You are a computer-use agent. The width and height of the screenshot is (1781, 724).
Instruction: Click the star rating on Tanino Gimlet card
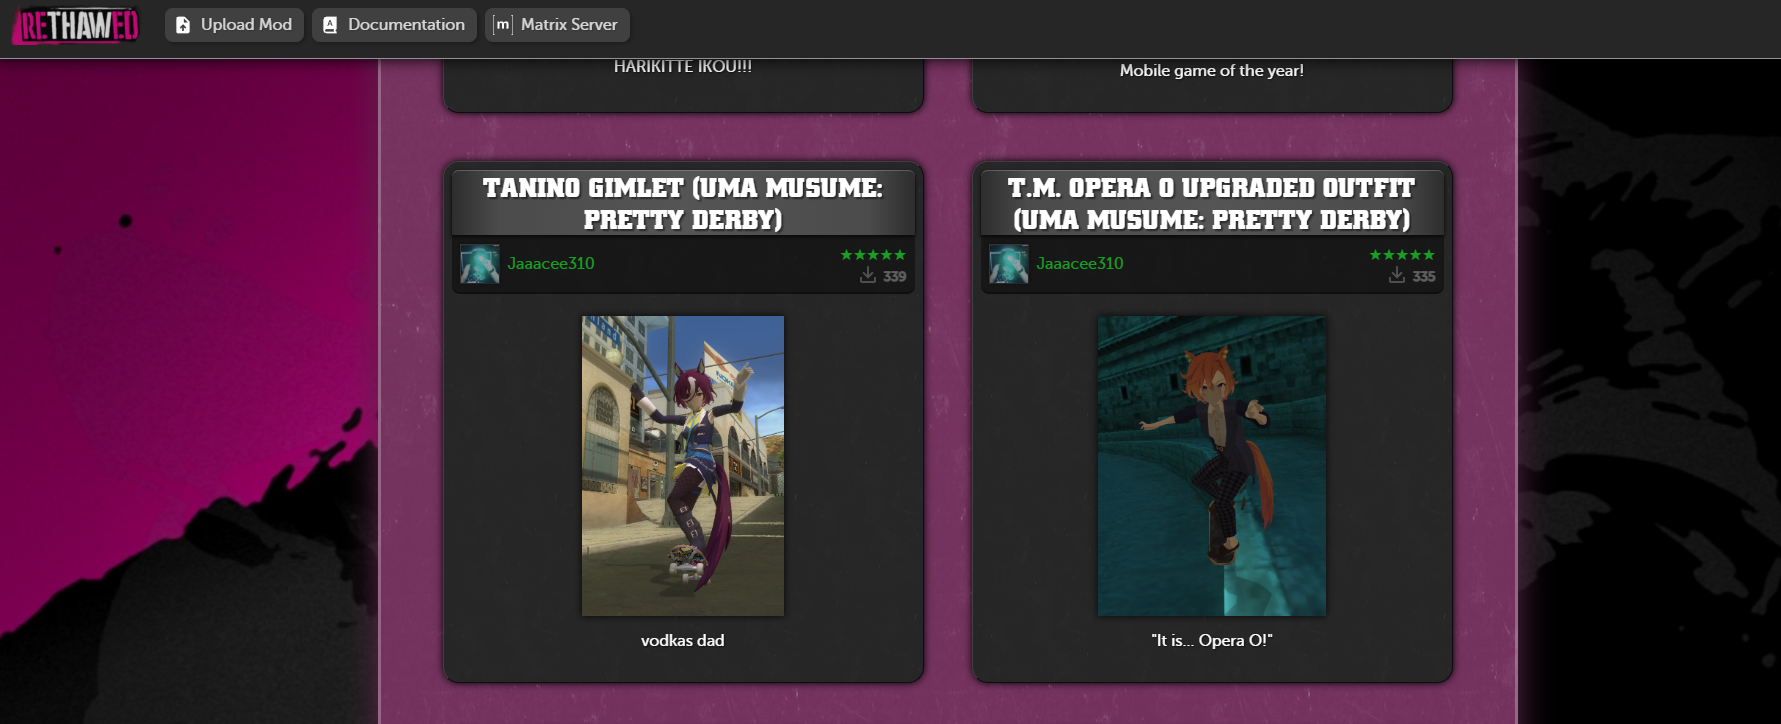pyautogui.click(x=873, y=255)
